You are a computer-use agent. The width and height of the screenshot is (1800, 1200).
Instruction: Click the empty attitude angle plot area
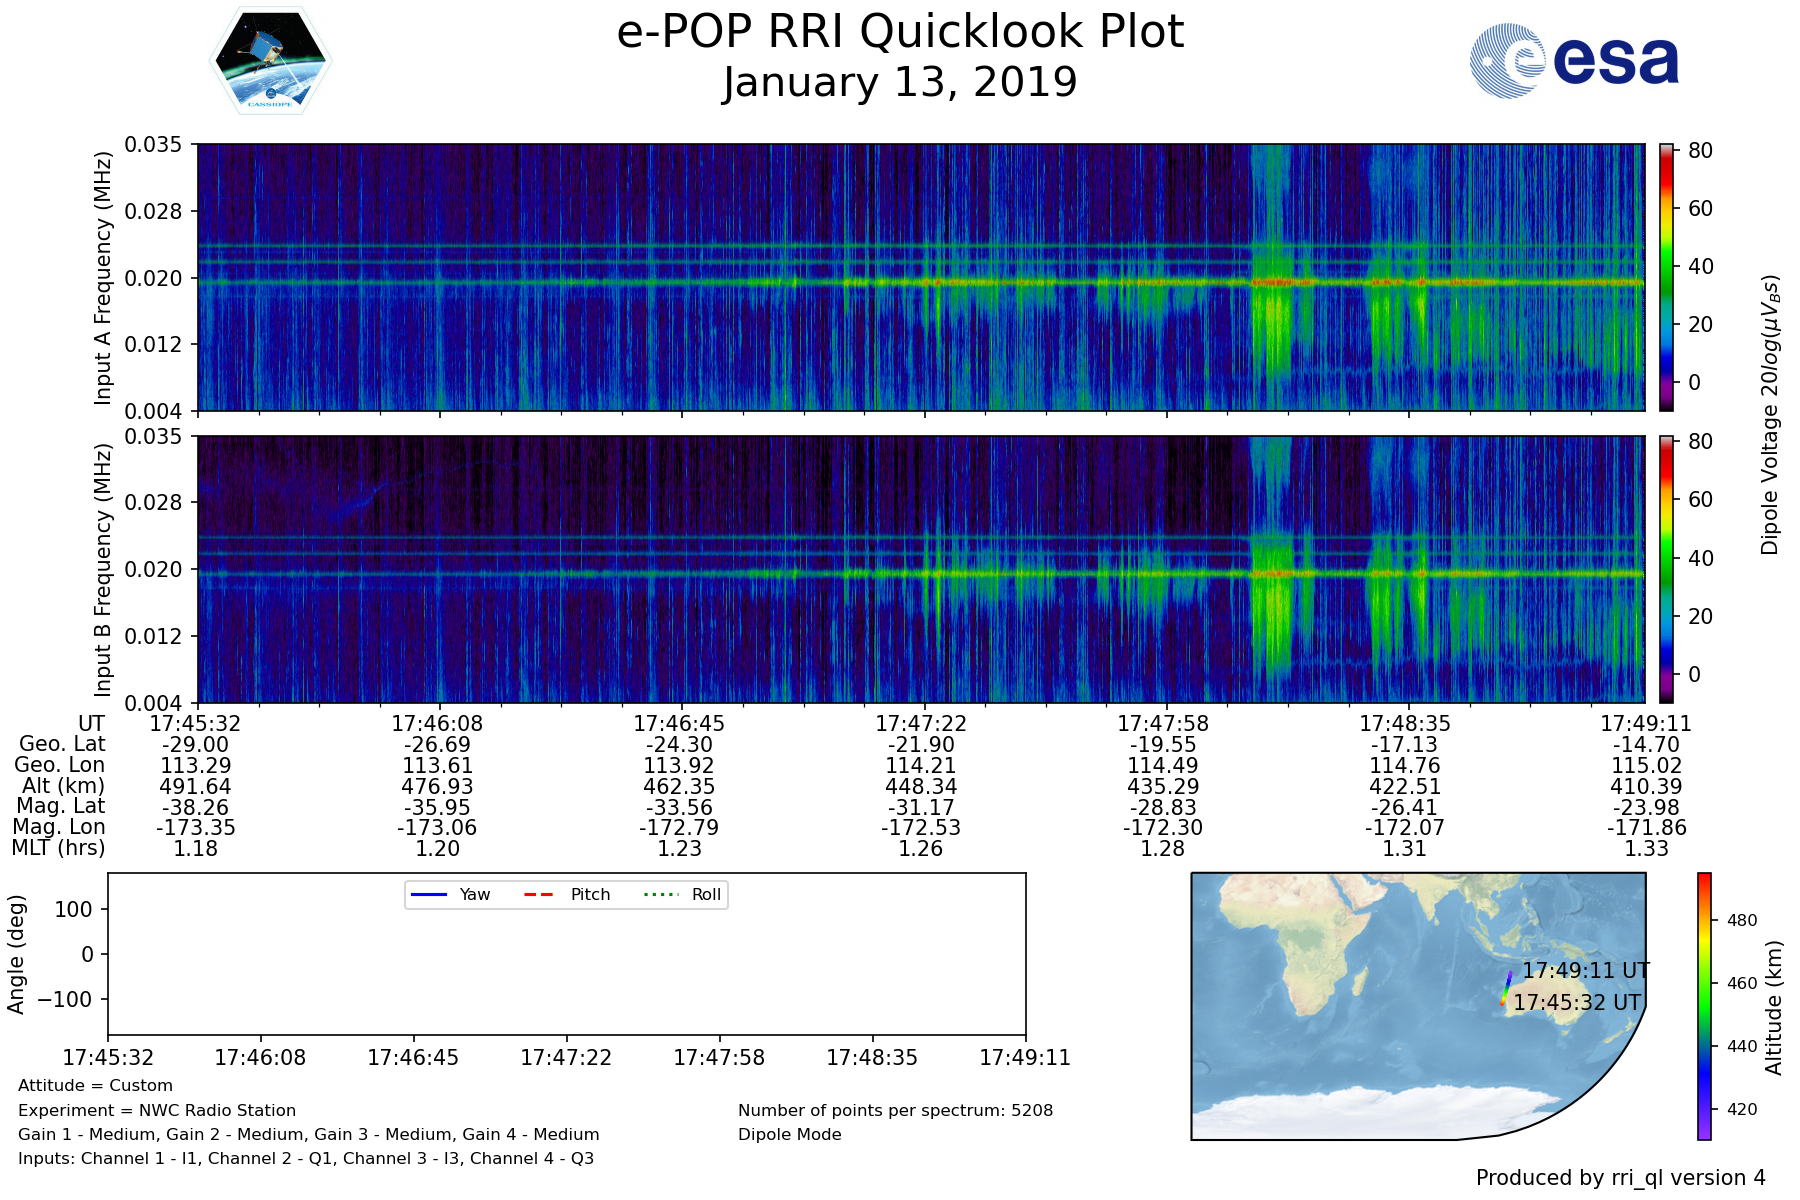[566, 970]
